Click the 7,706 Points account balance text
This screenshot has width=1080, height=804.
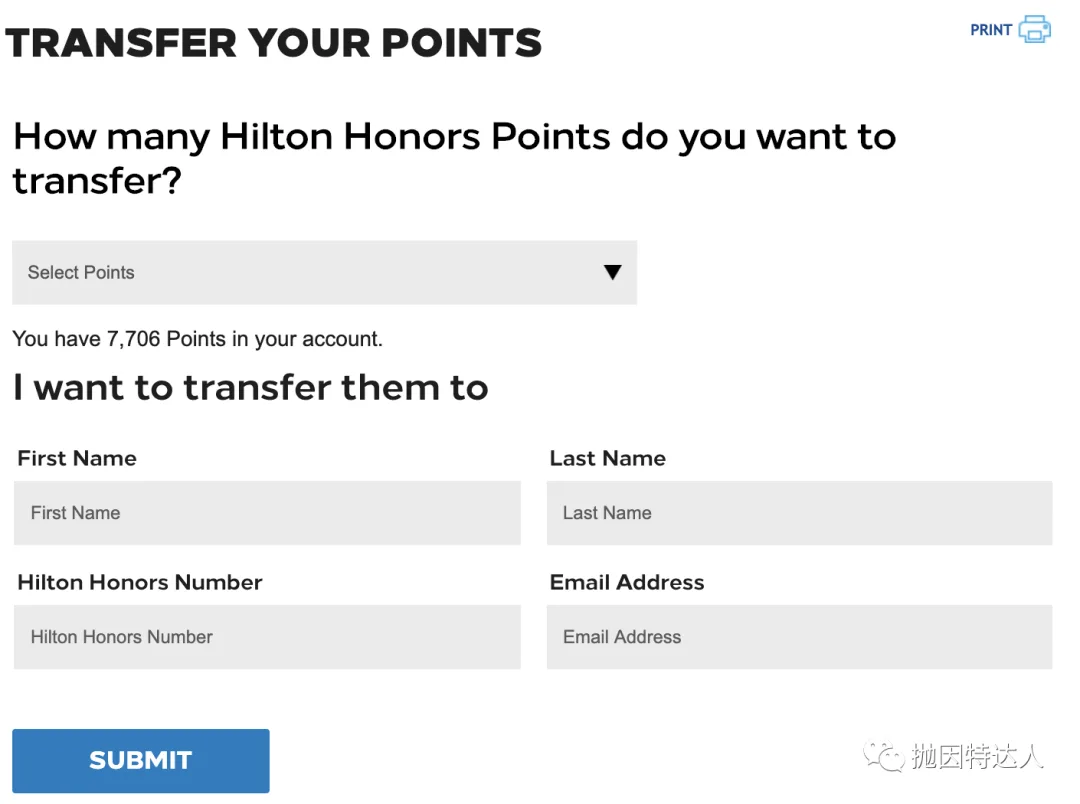(x=166, y=339)
